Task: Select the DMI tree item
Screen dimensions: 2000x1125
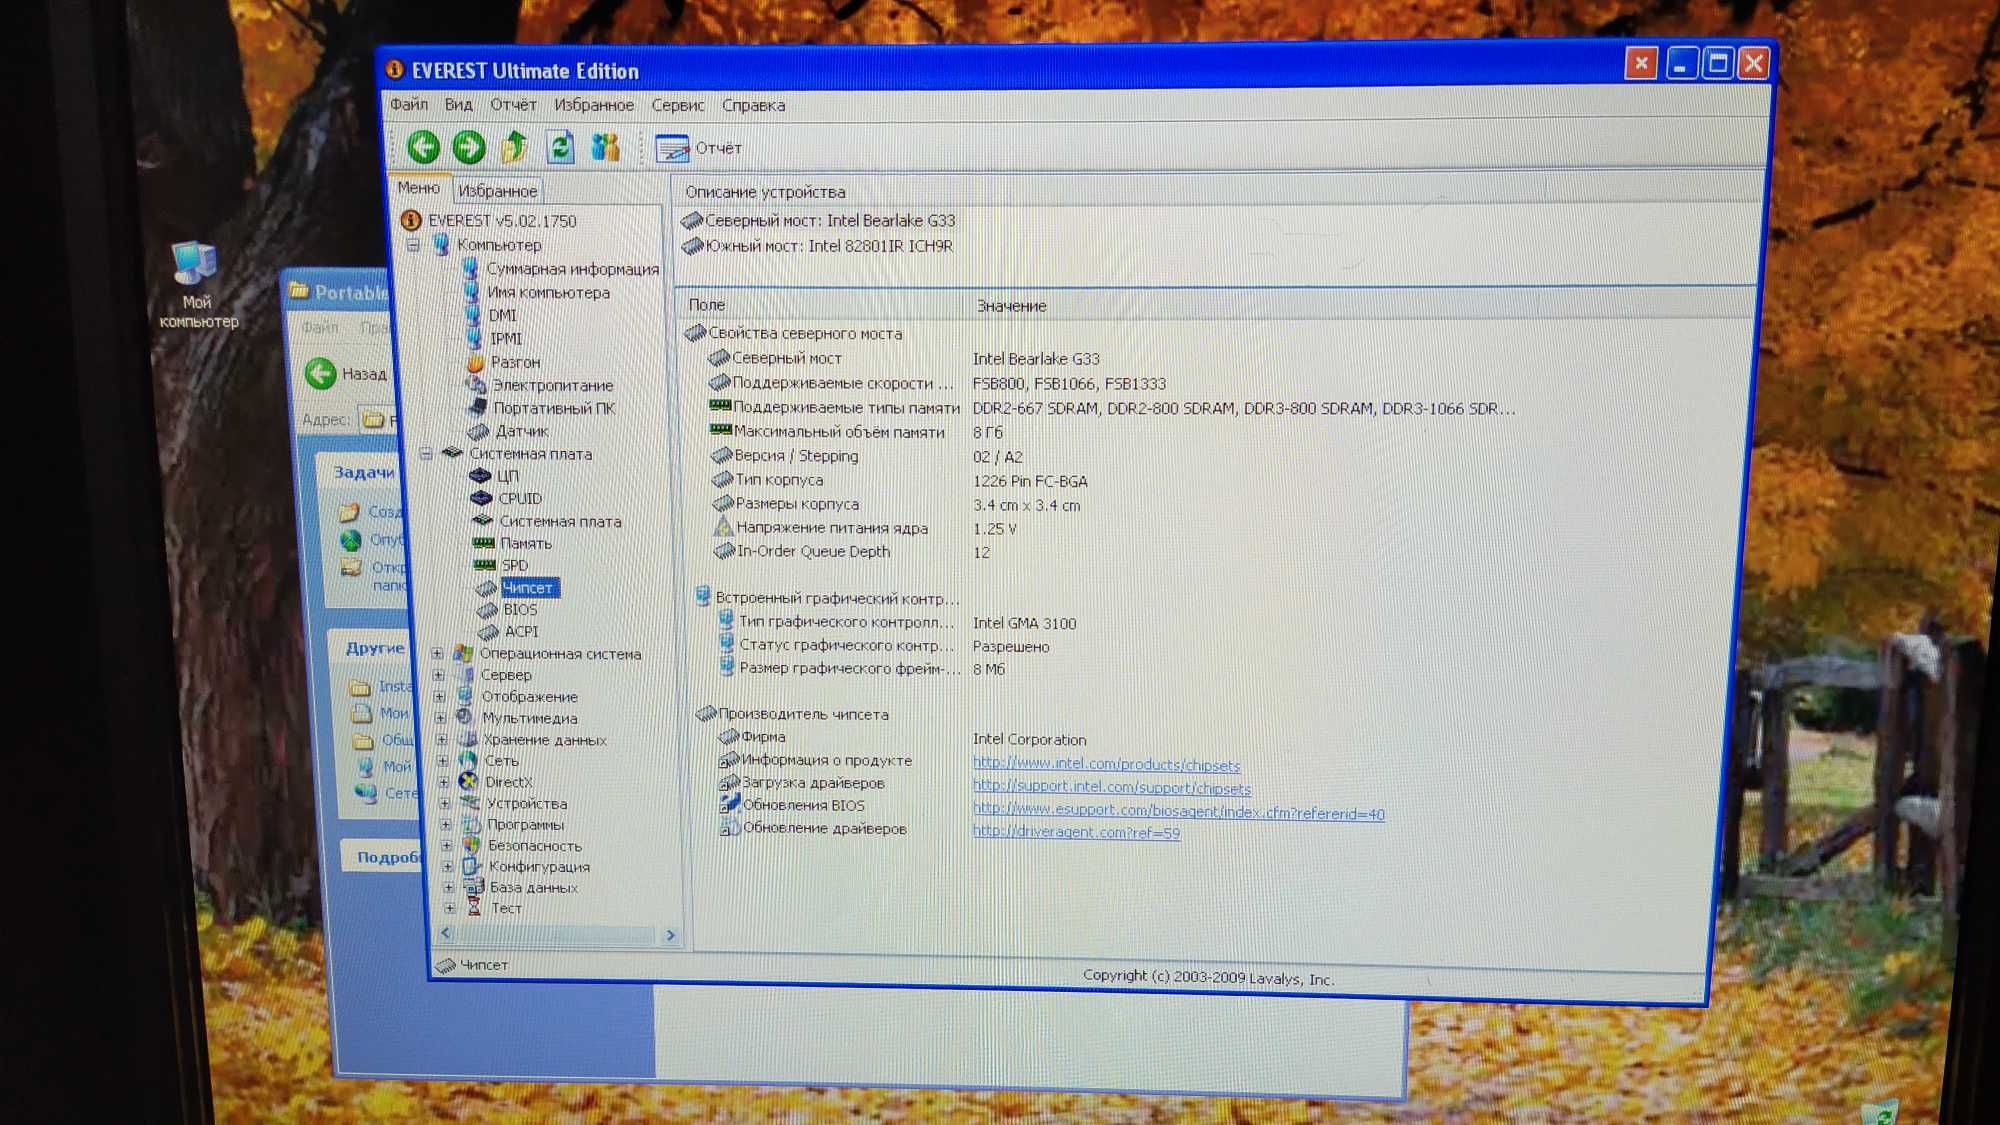Action: click(502, 315)
